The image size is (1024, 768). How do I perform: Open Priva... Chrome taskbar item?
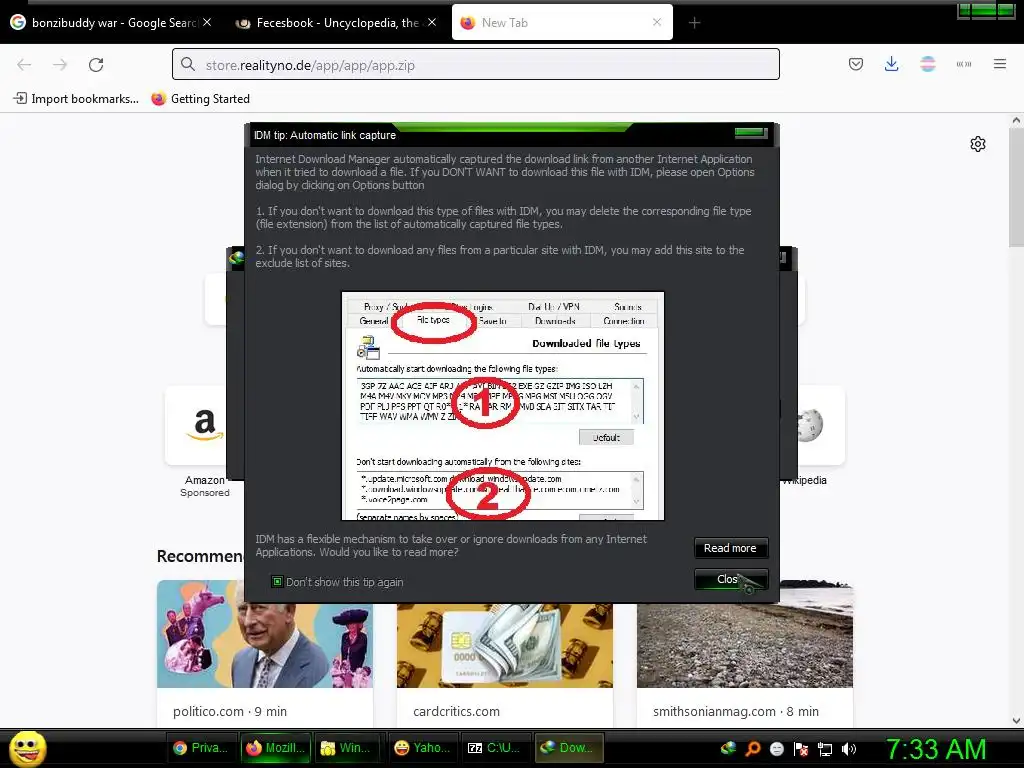200,748
